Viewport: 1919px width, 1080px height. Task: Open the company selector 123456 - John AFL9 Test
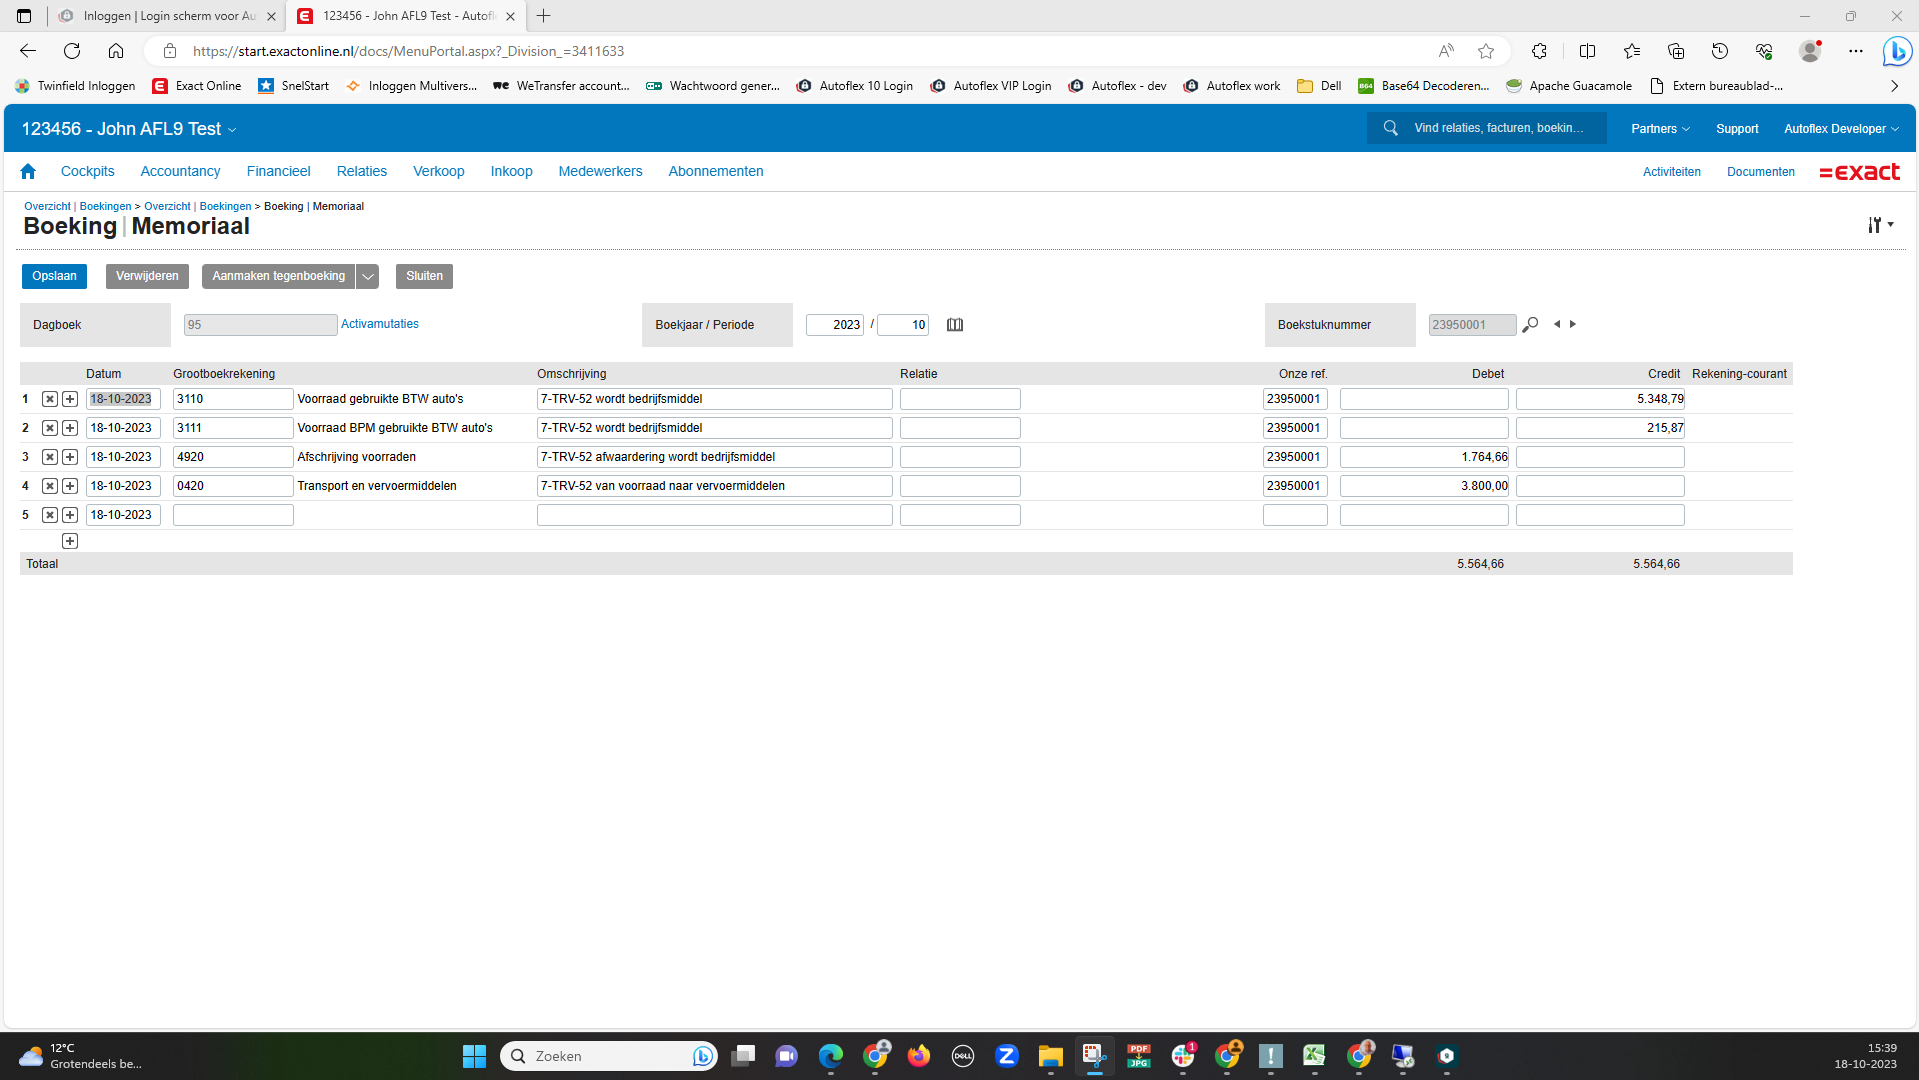[x=129, y=129]
